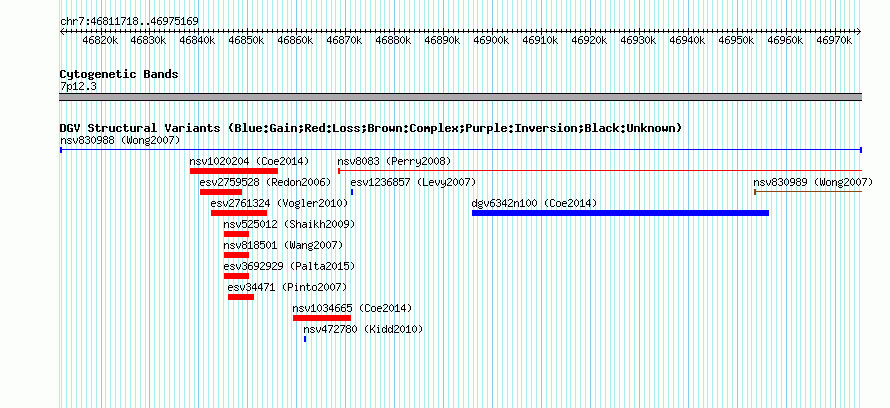This screenshot has width=890, height=408.
Task: Click the small blue esv1236857 marker
Action: click(x=352, y=192)
